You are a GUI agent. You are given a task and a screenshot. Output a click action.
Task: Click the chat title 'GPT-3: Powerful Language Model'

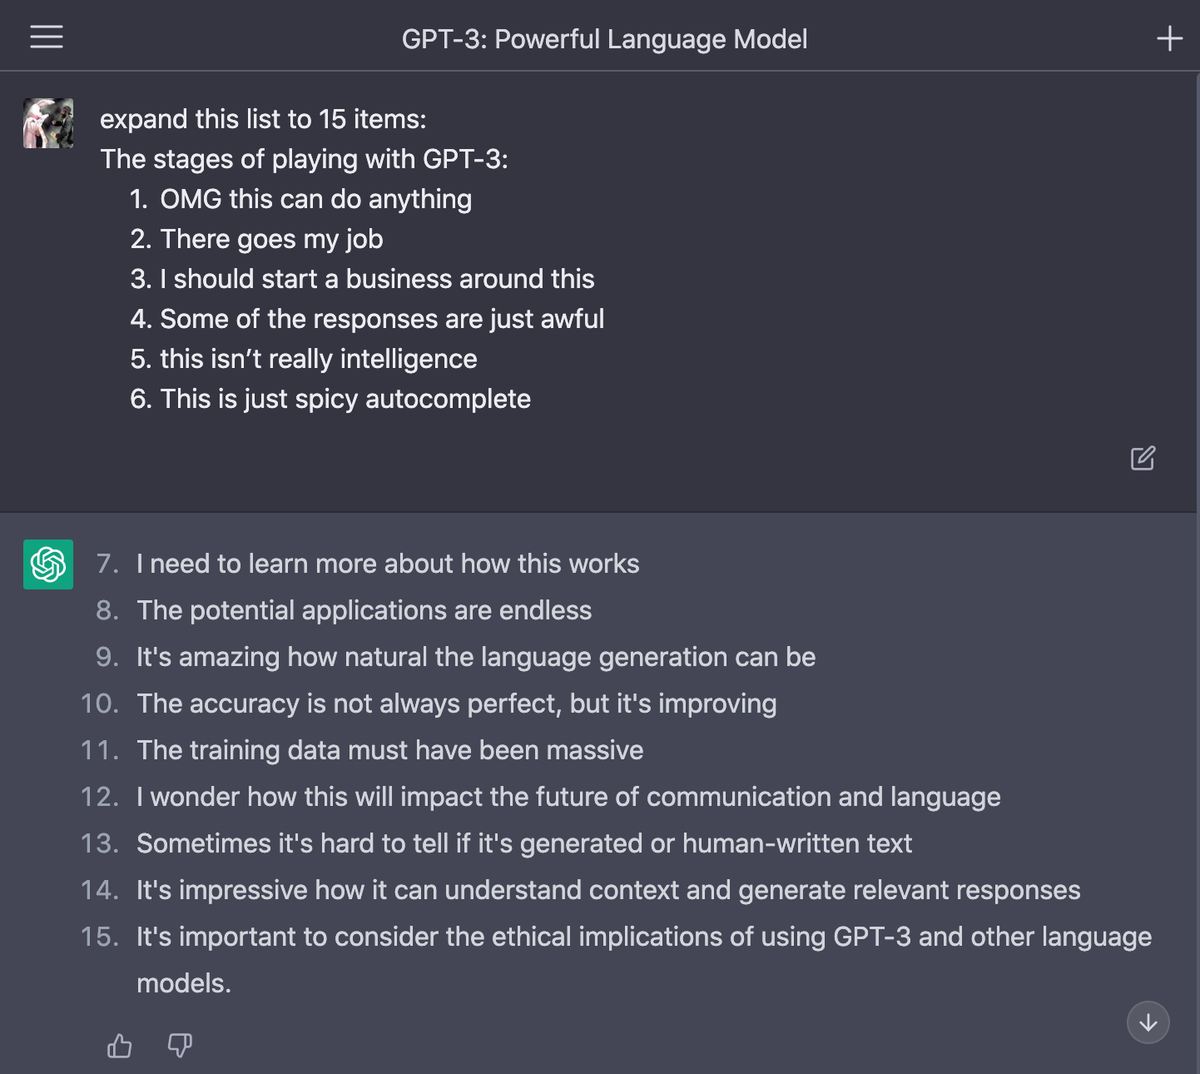pyautogui.click(x=604, y=39)
